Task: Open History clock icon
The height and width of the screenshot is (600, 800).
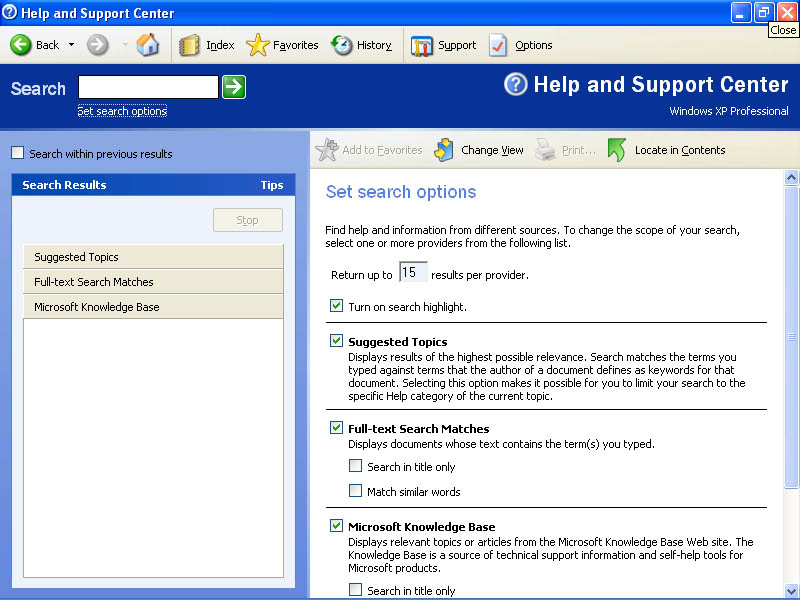Action: 342,45
